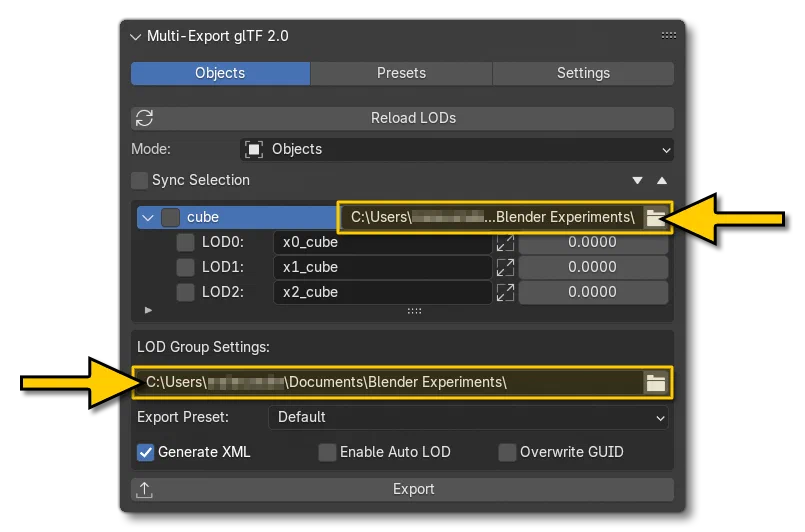Switch to the Objects tab
This screenshot has height=532, width=805.
[x=220, y=73]
